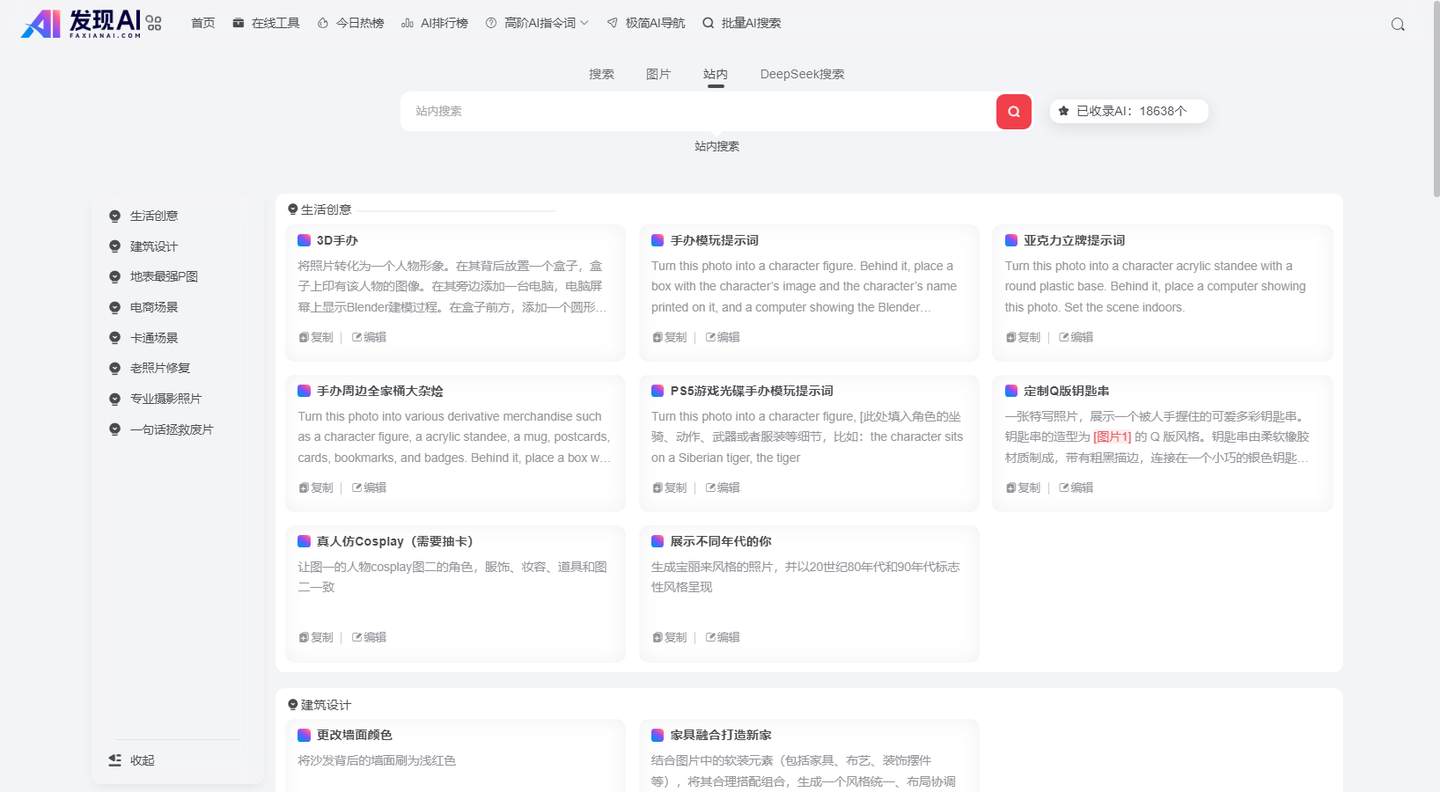The width and height of the screenshot is (1440, 792).
Task: Click the page vertical scrollbar
Action: [x=1435, y=101]
